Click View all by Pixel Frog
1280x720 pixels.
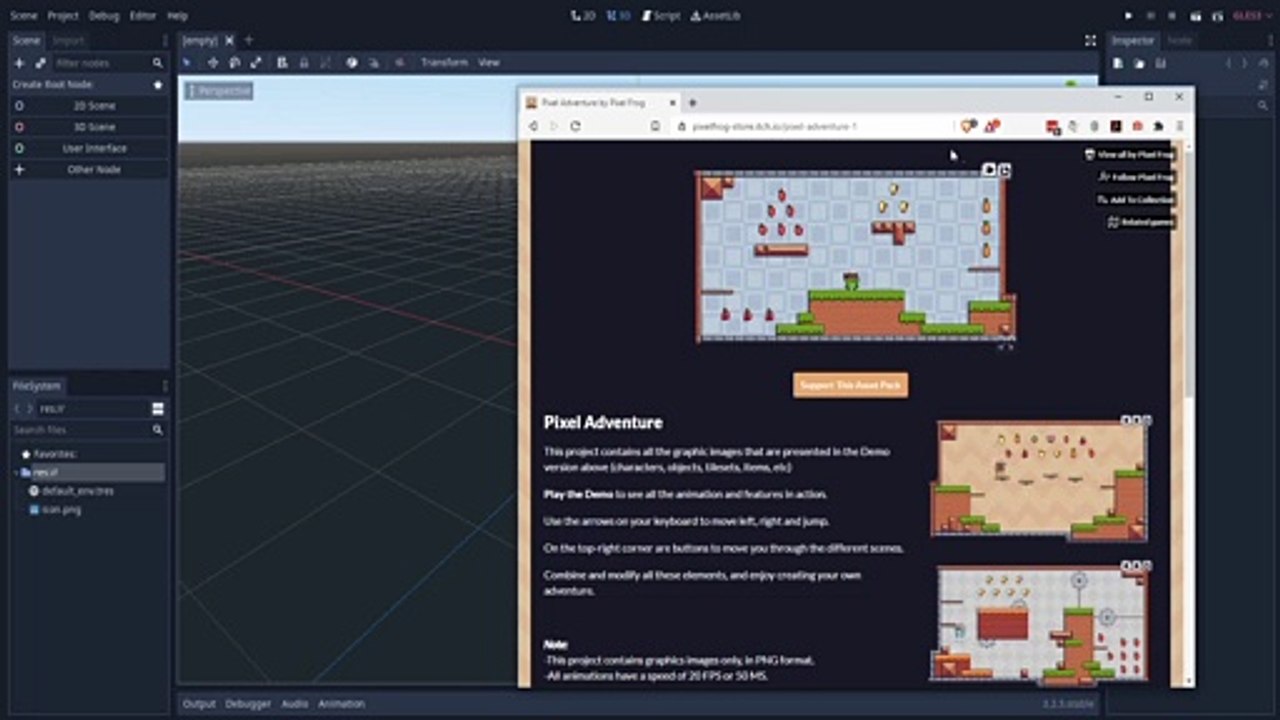(x=1129, y=155)
